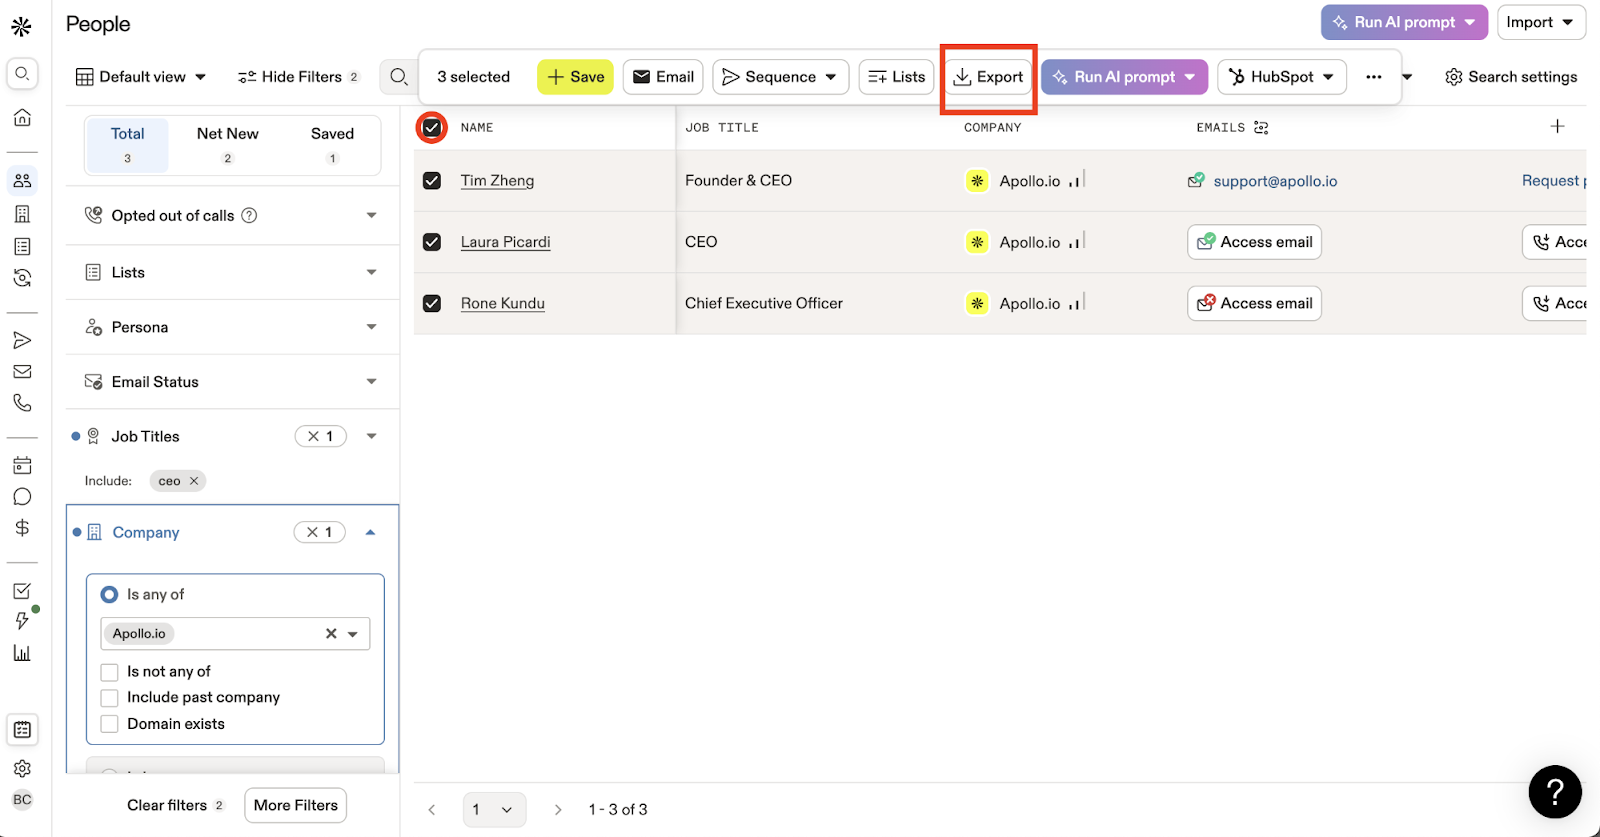Open Settings gear in sidebar

click(22, 769)
